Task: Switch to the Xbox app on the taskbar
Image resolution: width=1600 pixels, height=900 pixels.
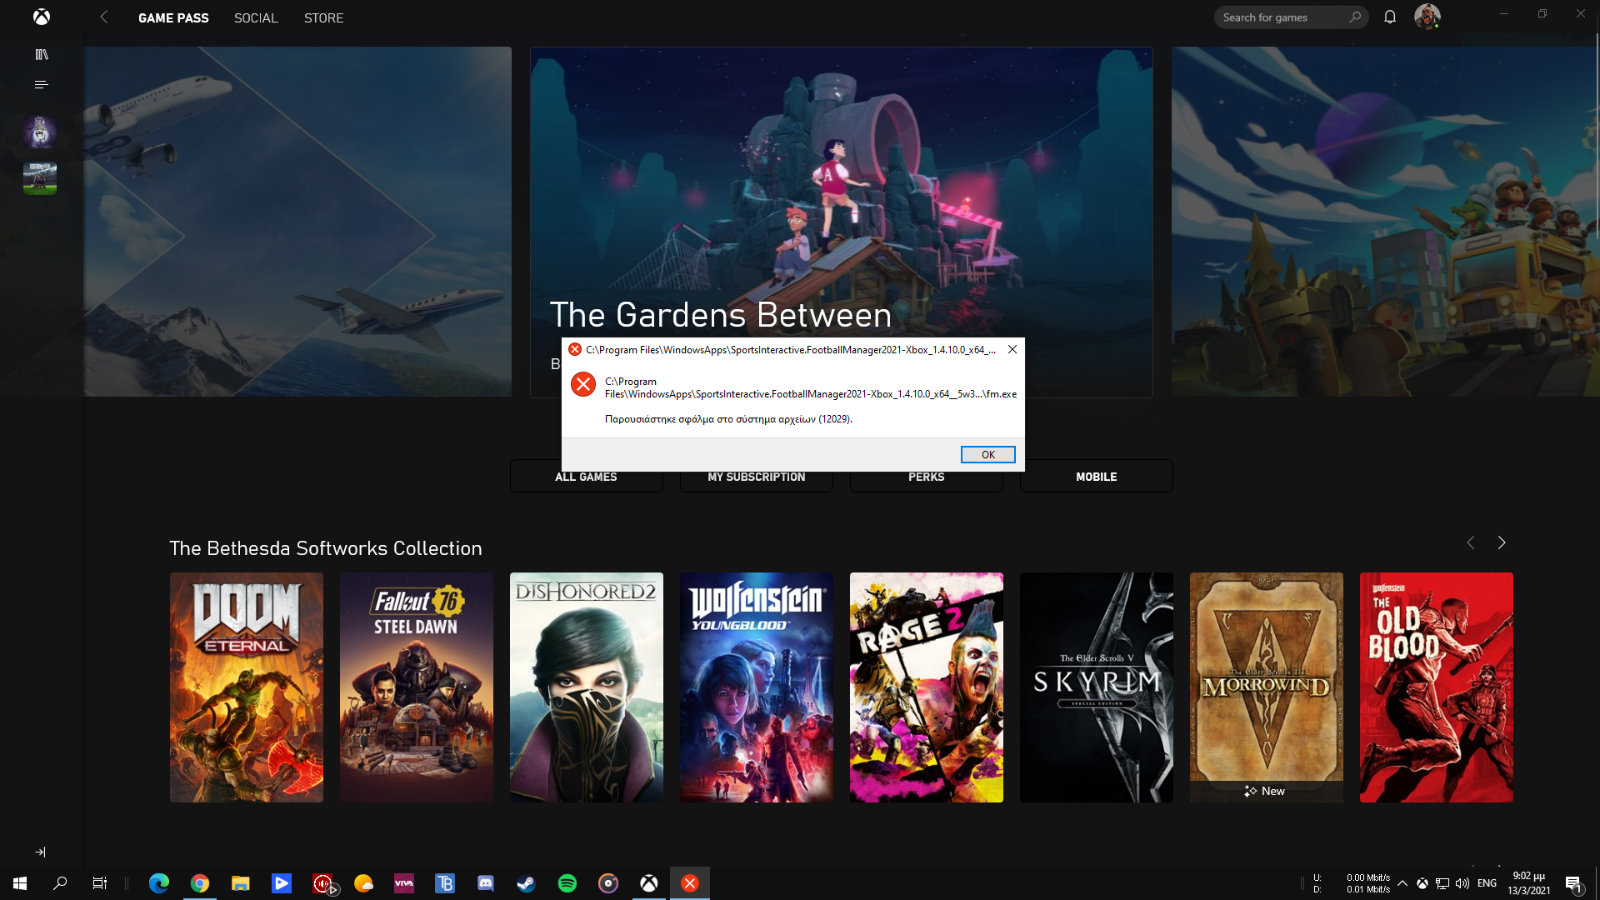Action: (x=649, y=883)
